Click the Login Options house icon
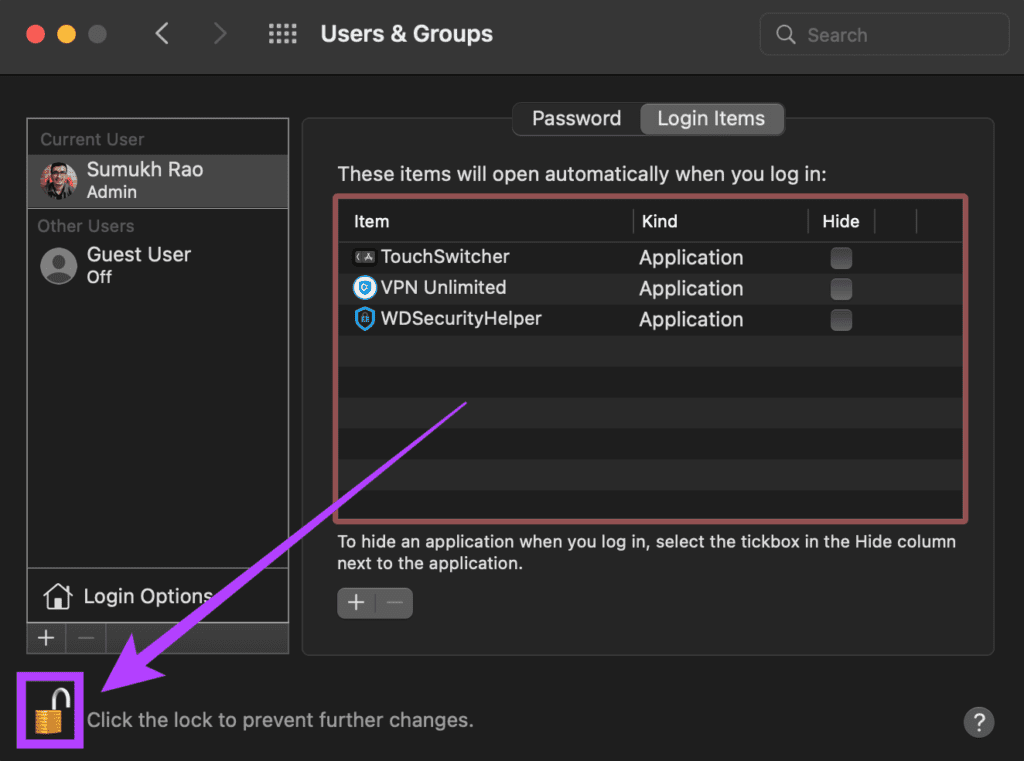The height and width of the screenshot is (761, 1024). coord(58,597)
